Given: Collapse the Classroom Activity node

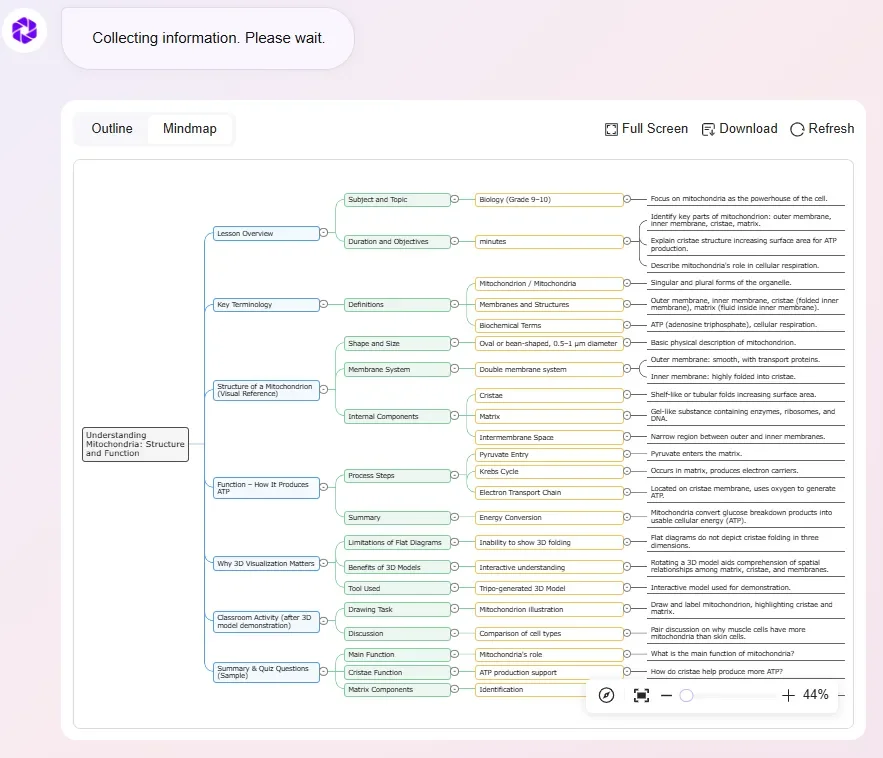Looking at the screenshot, I should (324, 621).
